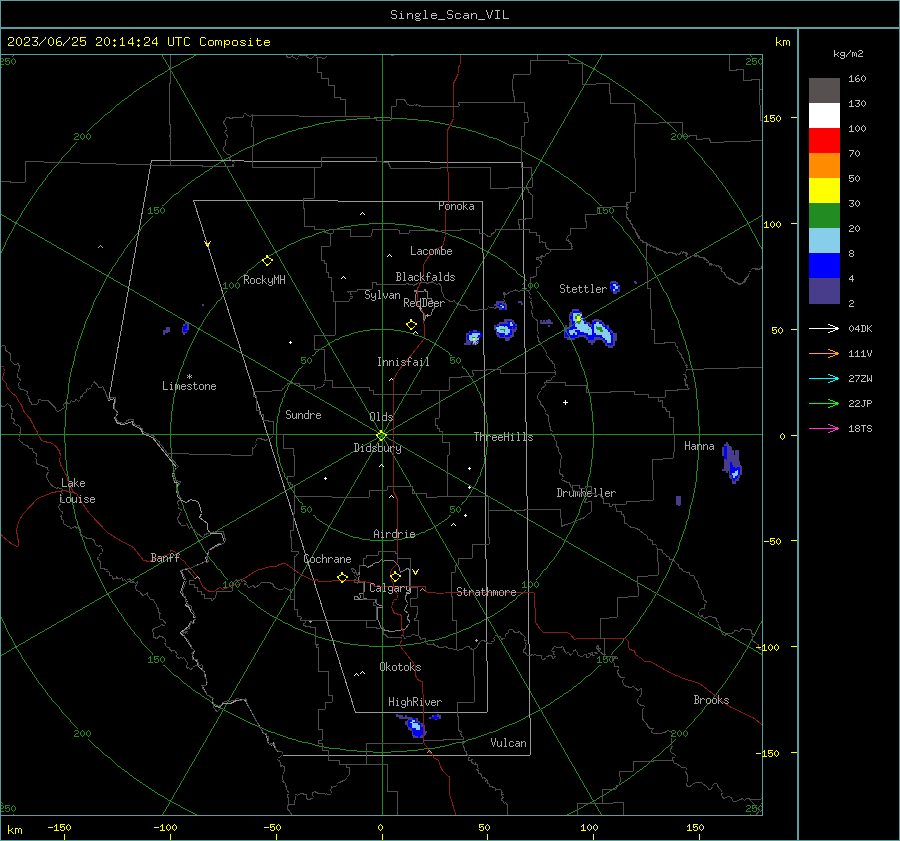The width and height of the screenshot is (900, 841).
Task: Click the asterisk marker above Limestone
Action: 189,377
